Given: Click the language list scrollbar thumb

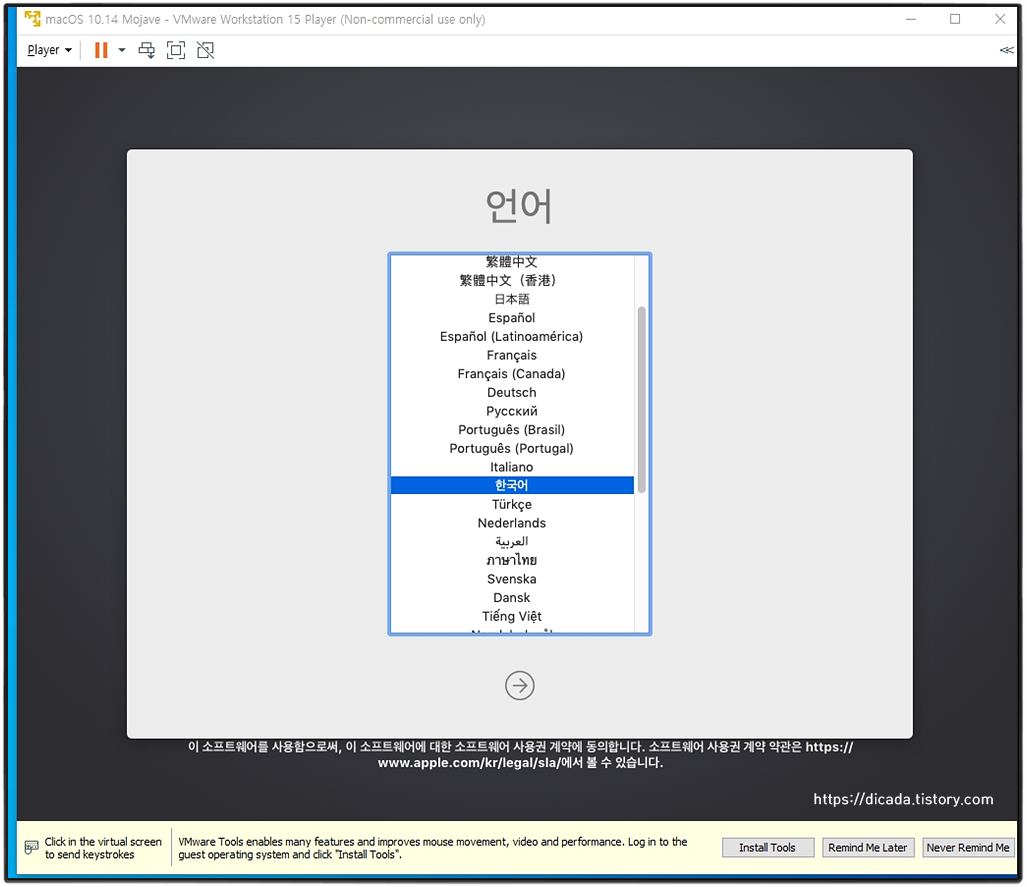Looking at the screenshot, I should tap(642, 399).
